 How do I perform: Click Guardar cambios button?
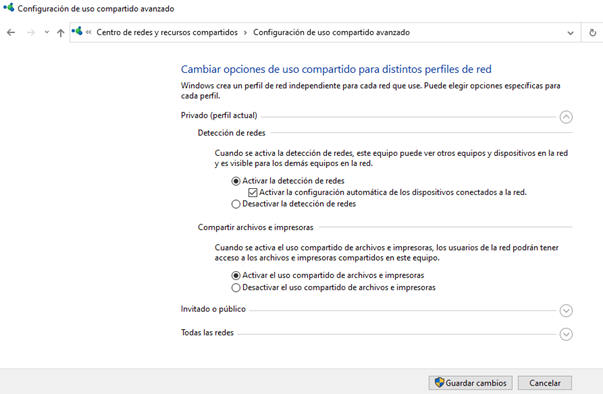click(470, 383)
